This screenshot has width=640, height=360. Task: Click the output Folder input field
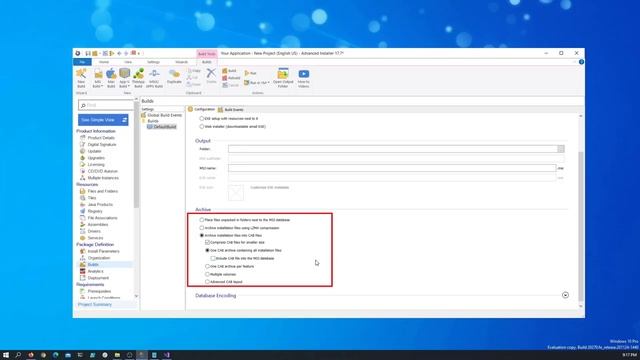tap(393, 149)
